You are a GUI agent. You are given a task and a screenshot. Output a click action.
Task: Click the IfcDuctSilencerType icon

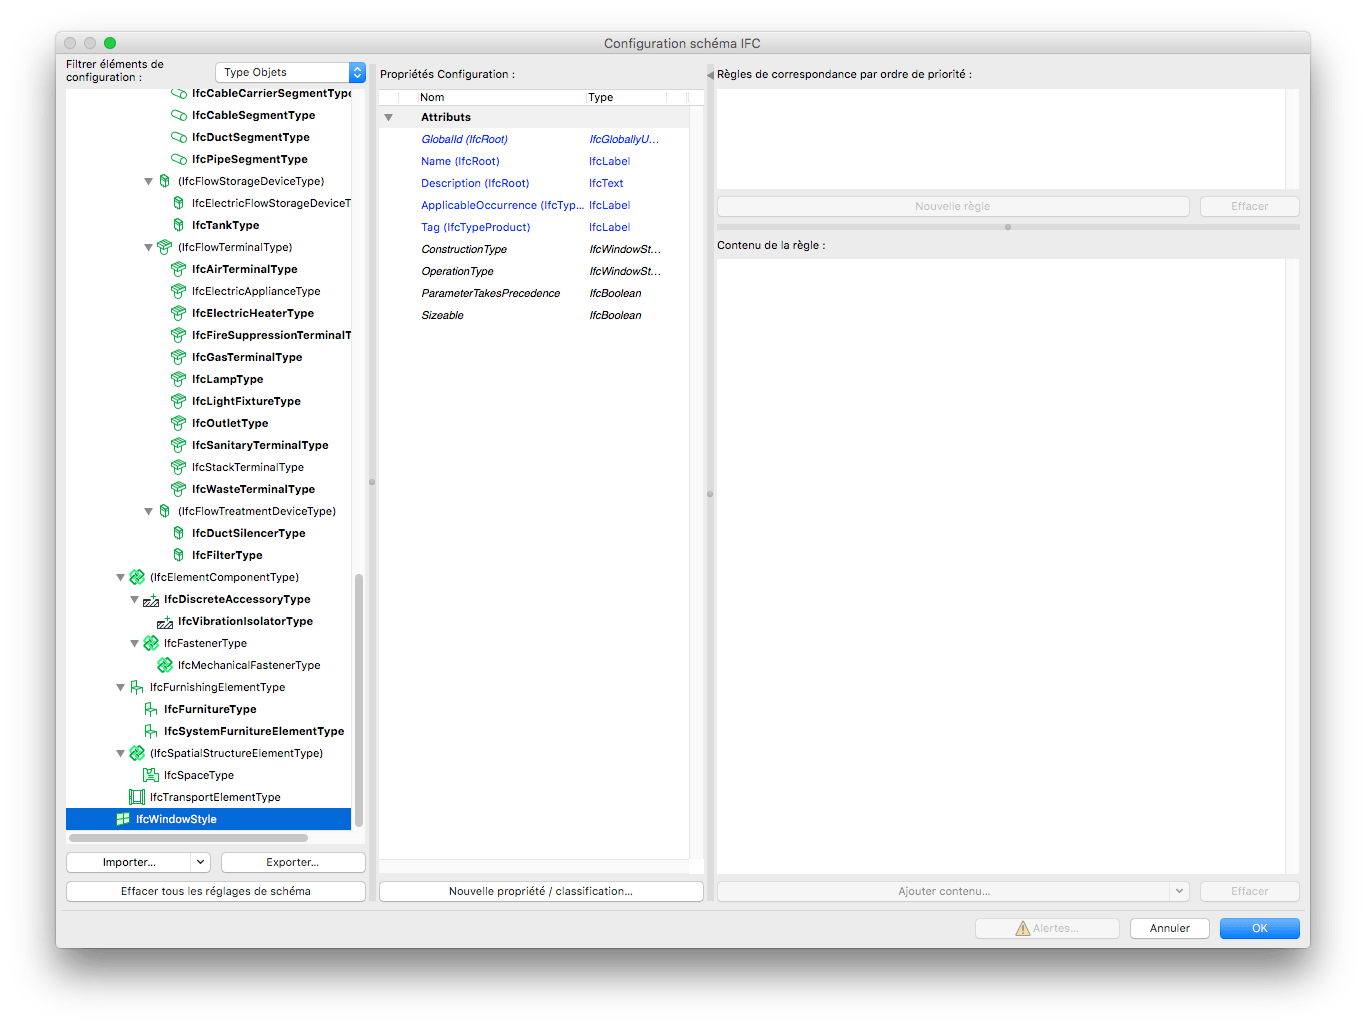tap(179, 533)
